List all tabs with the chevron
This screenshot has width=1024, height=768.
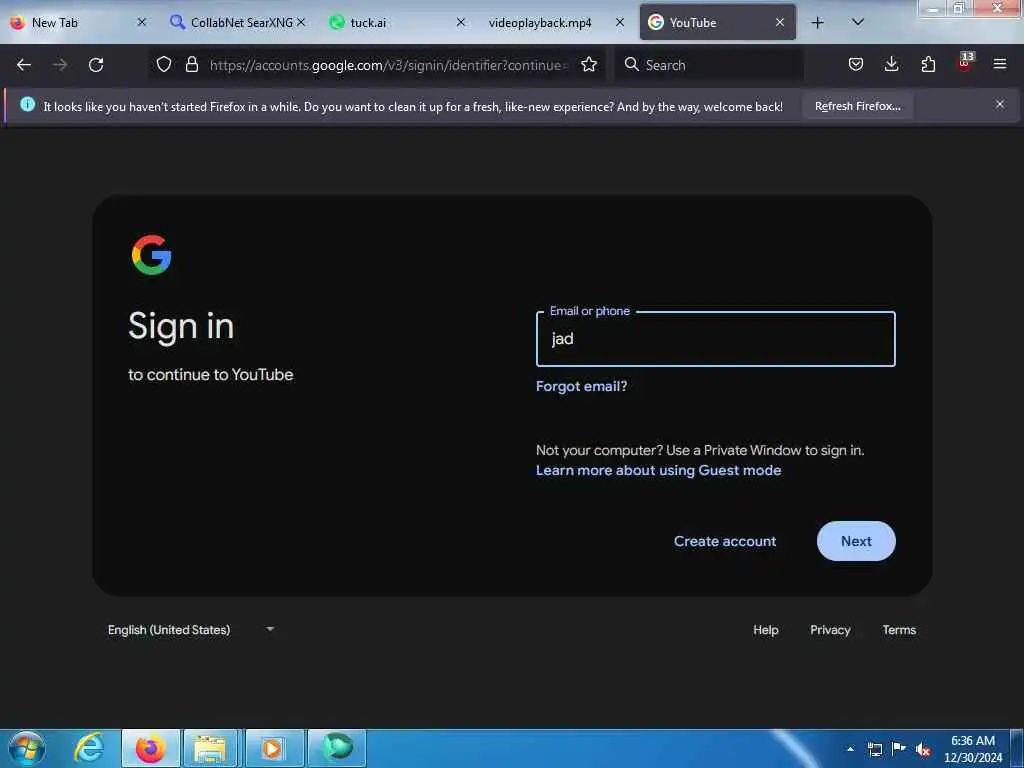tap(858, 22)
